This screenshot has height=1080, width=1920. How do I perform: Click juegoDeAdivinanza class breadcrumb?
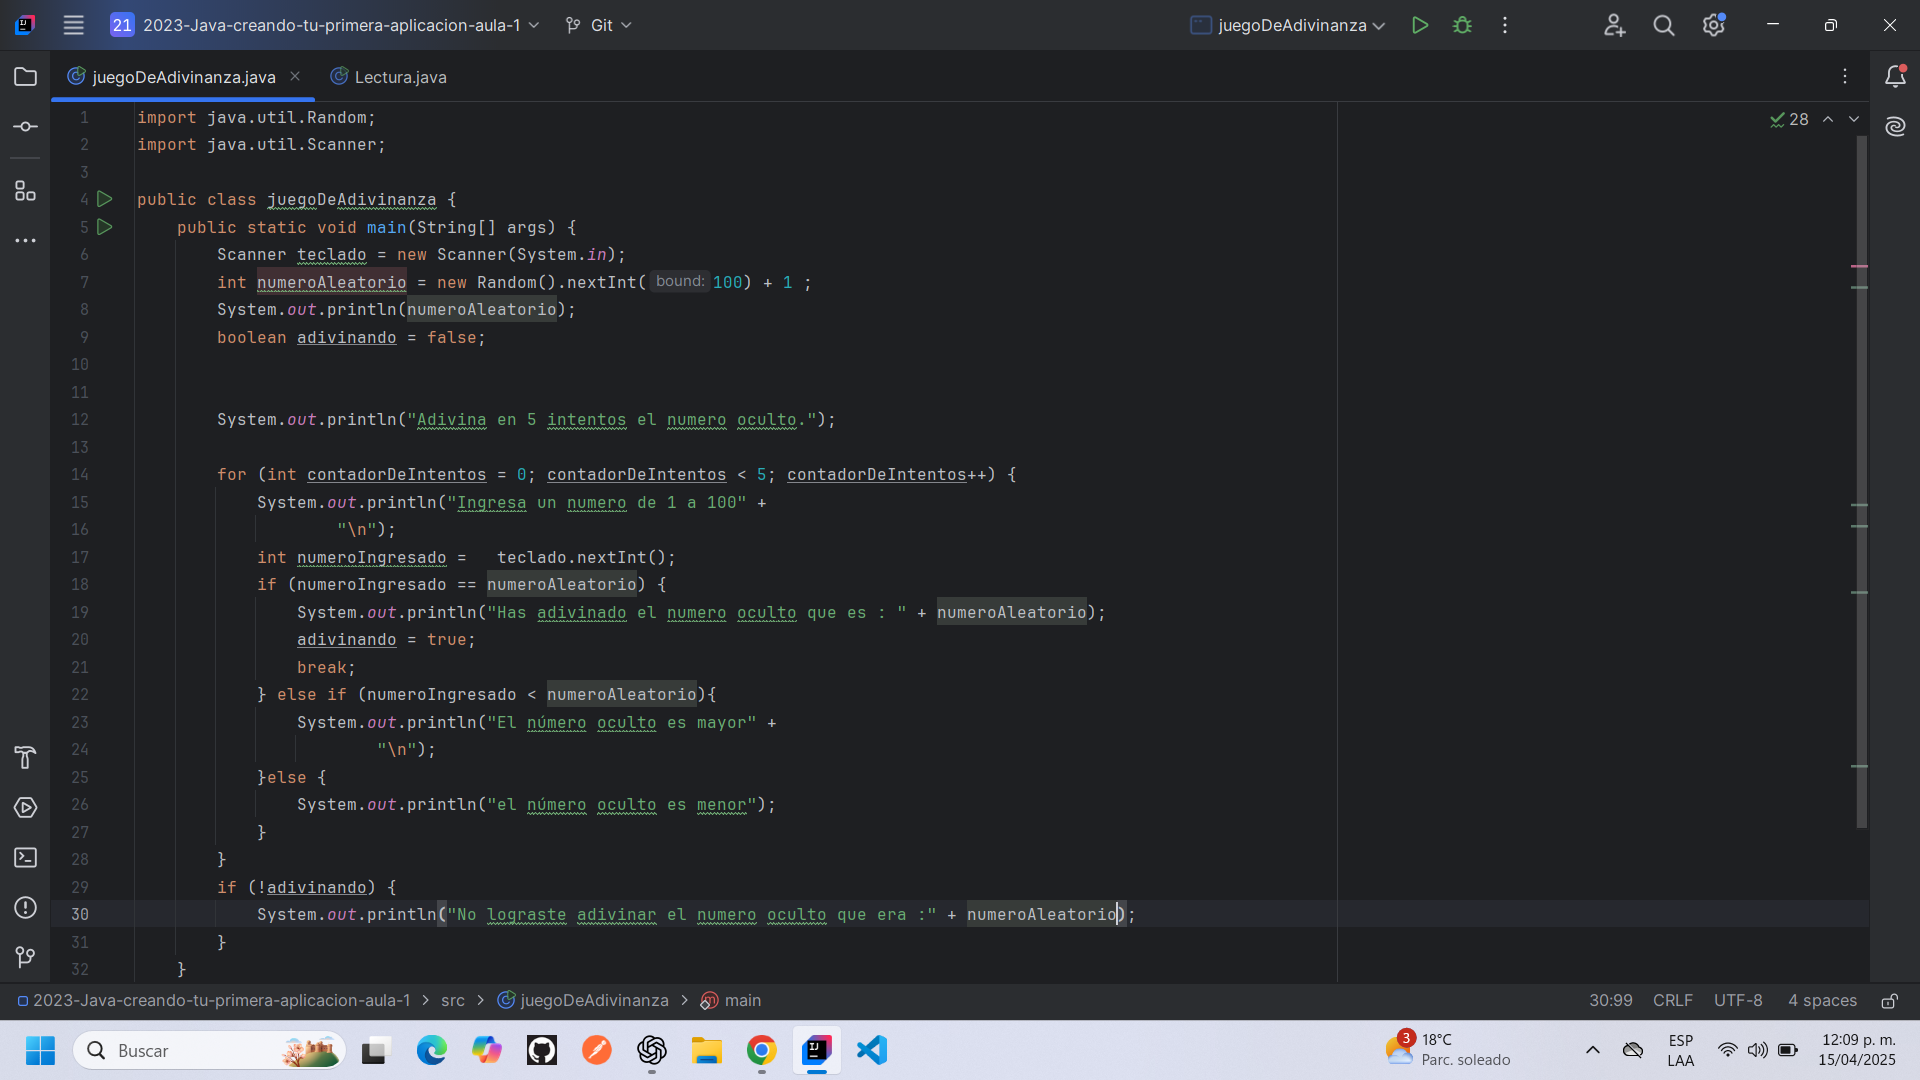pyautogui.click(x=583, y=1001)
